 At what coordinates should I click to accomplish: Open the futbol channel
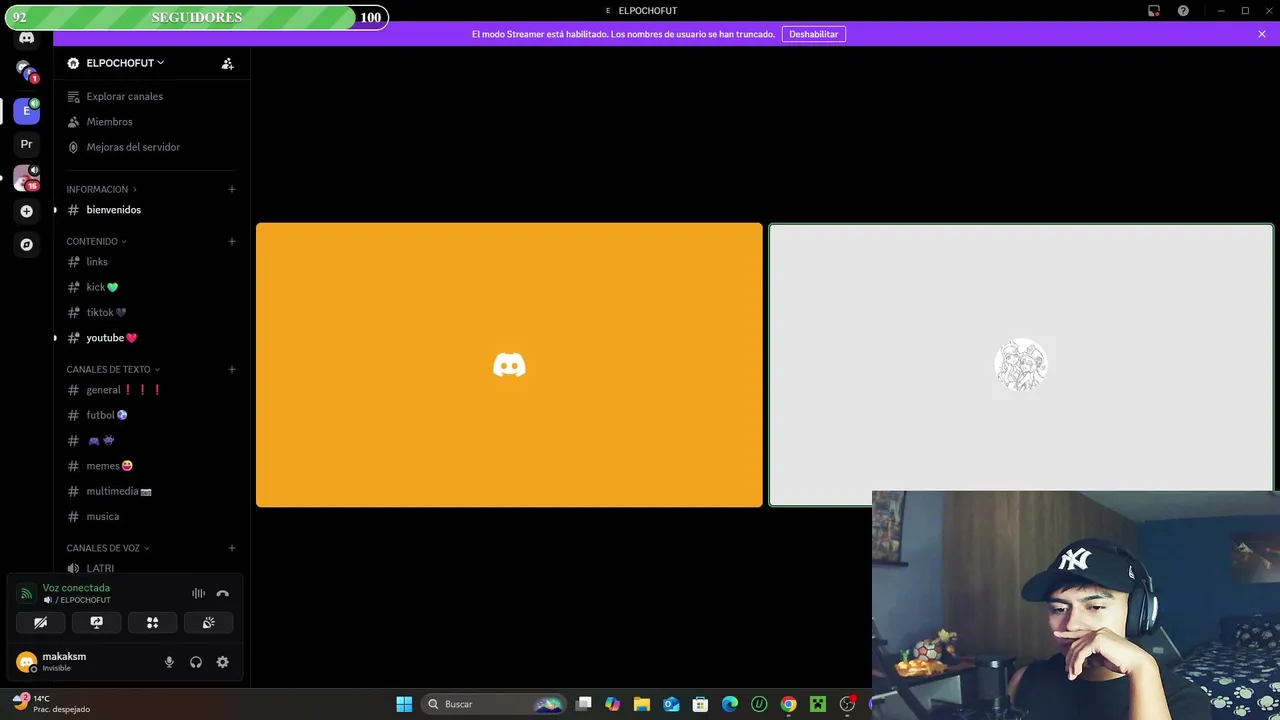coord(150,415)
